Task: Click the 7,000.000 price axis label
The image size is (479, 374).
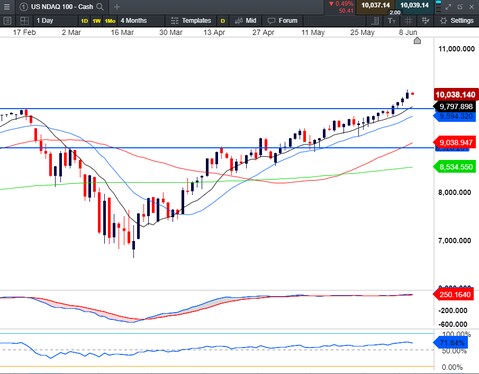Action: [x=455, y=240]
